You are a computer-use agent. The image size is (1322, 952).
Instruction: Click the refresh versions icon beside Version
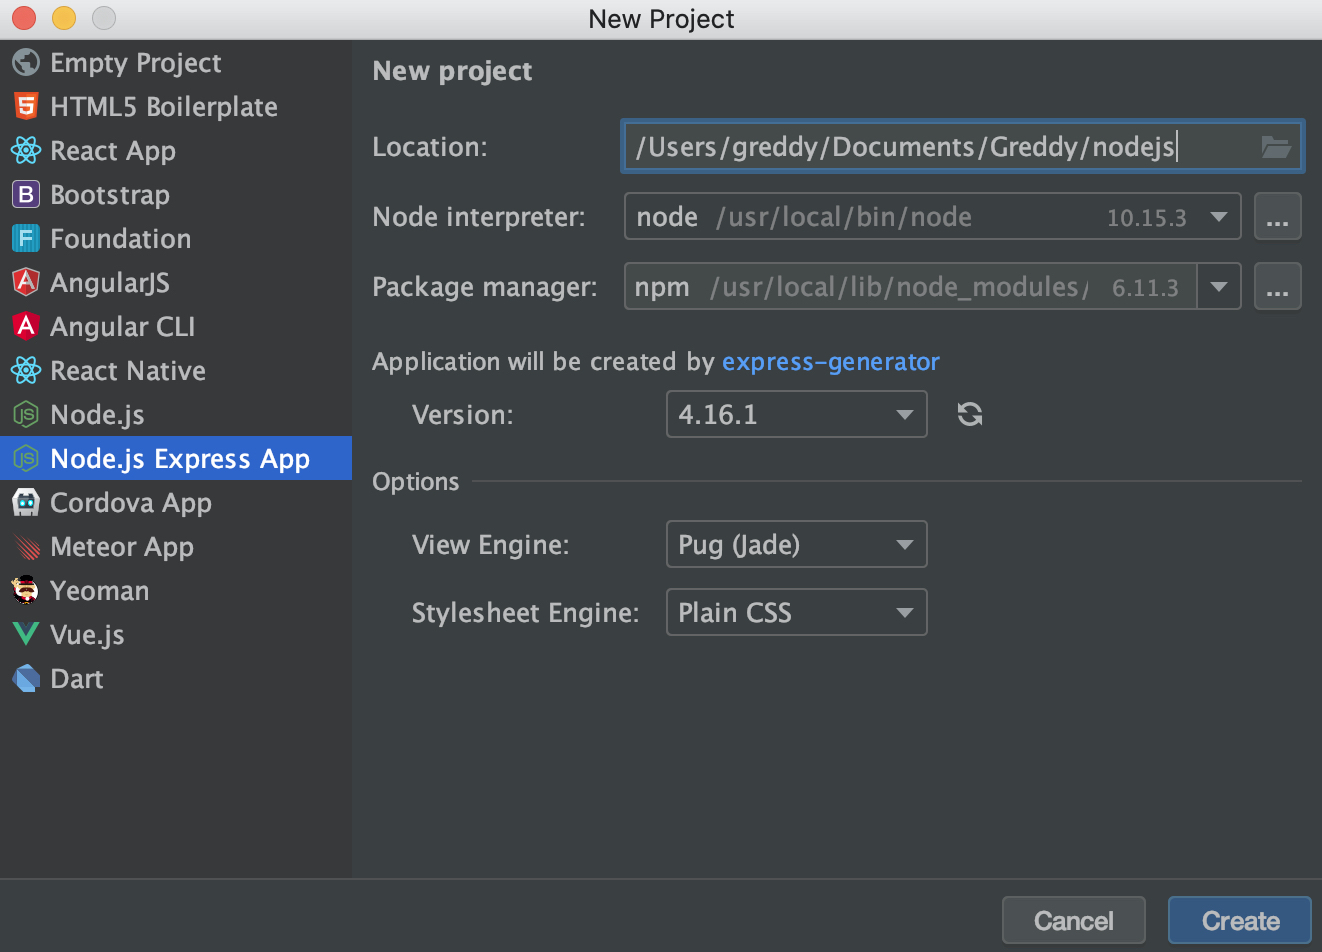click(969, 414)
